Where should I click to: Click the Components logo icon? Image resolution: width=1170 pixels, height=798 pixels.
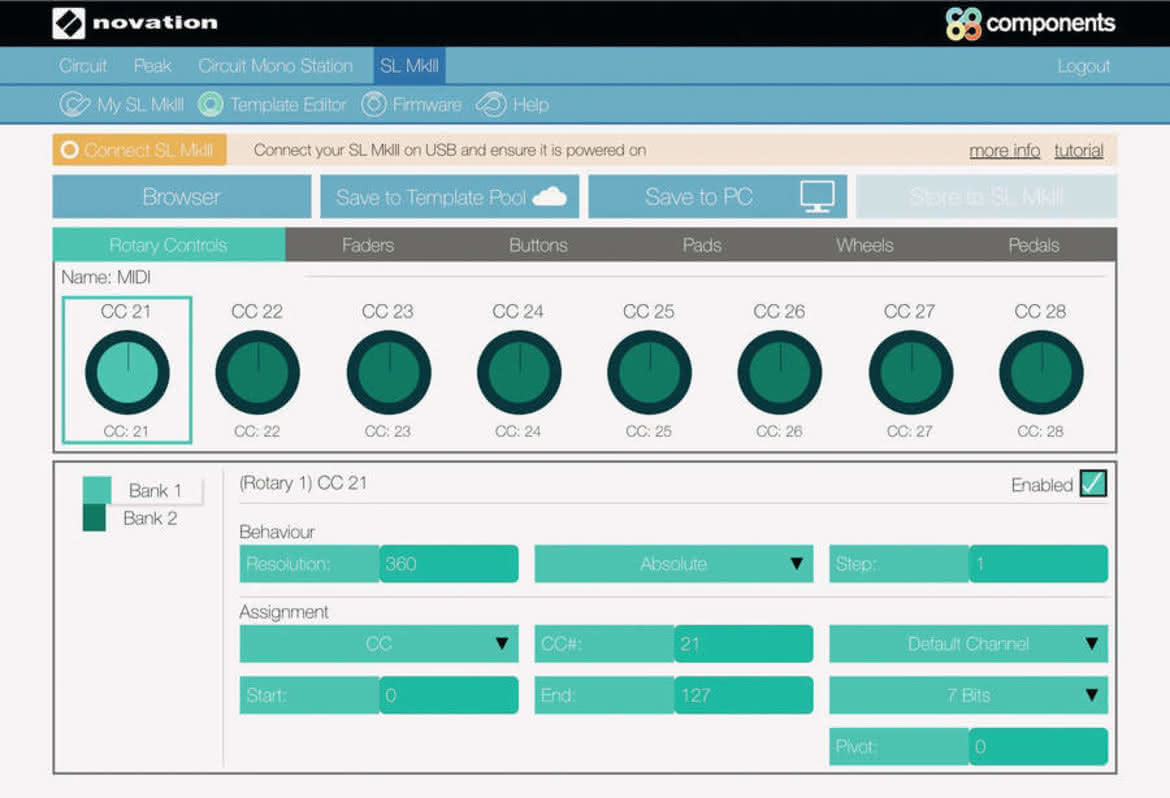[963, 24]
